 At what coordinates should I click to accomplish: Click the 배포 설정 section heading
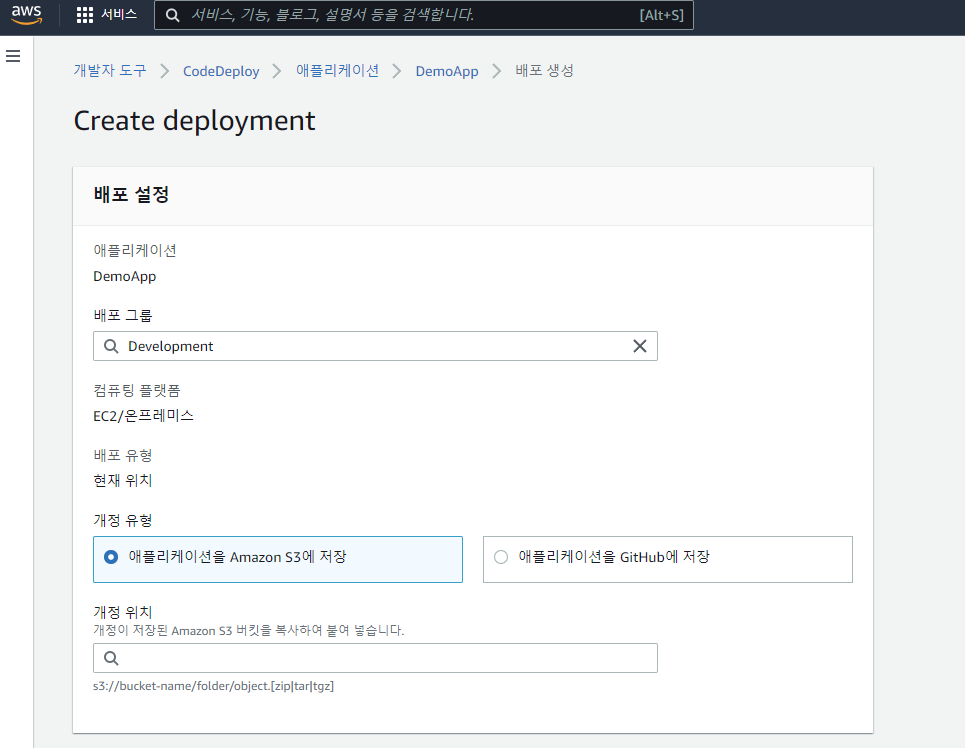[131, 195]
